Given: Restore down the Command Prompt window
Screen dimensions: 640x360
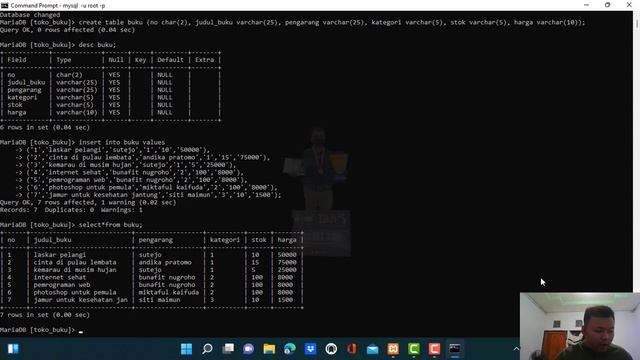Looking at the screenshot, I should tap(607, 5).
